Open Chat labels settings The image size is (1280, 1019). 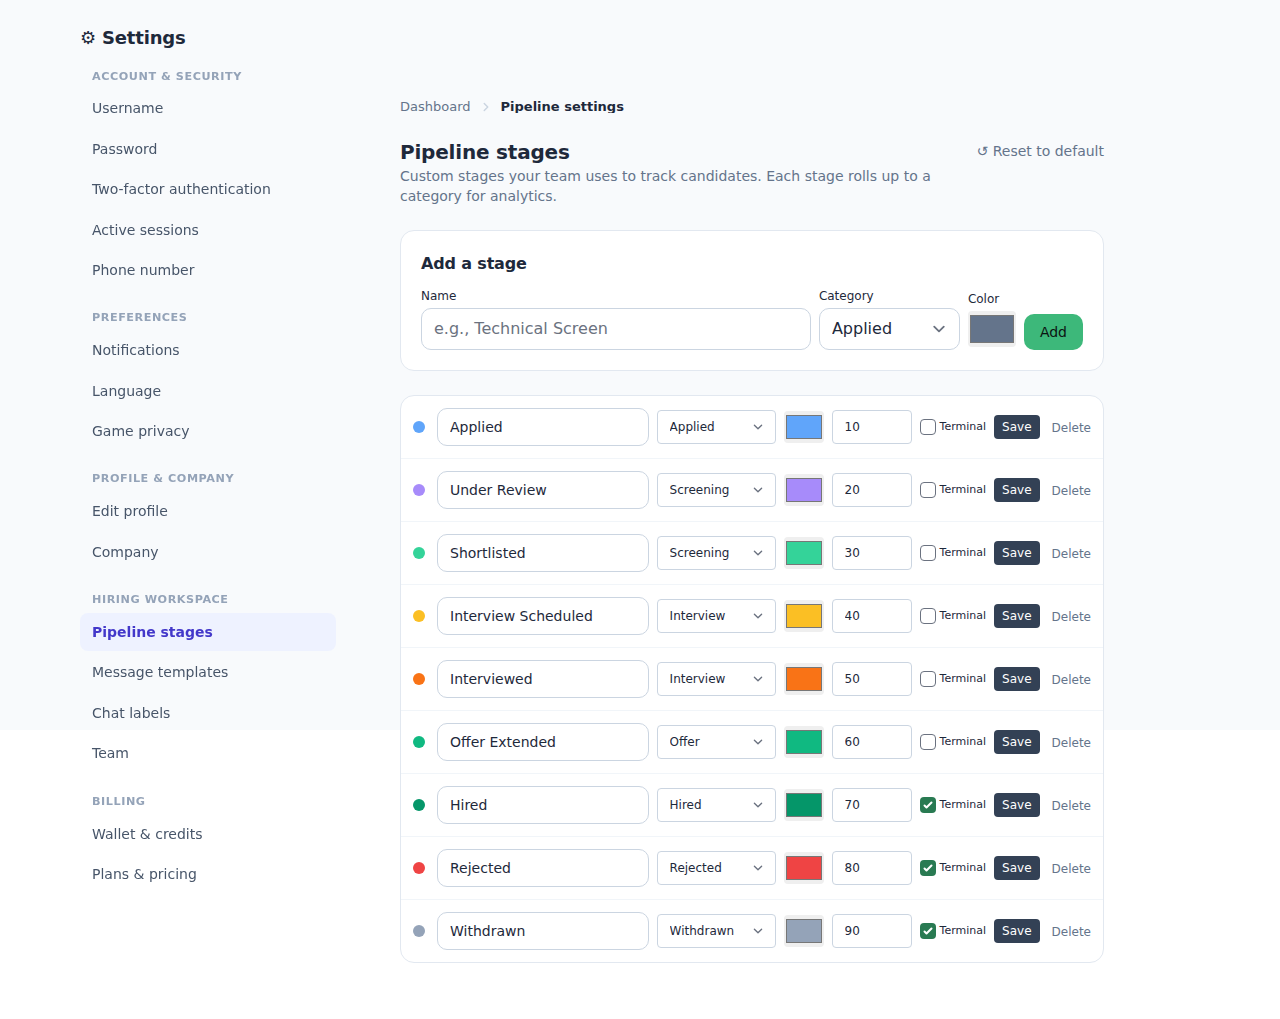point(208,713)
